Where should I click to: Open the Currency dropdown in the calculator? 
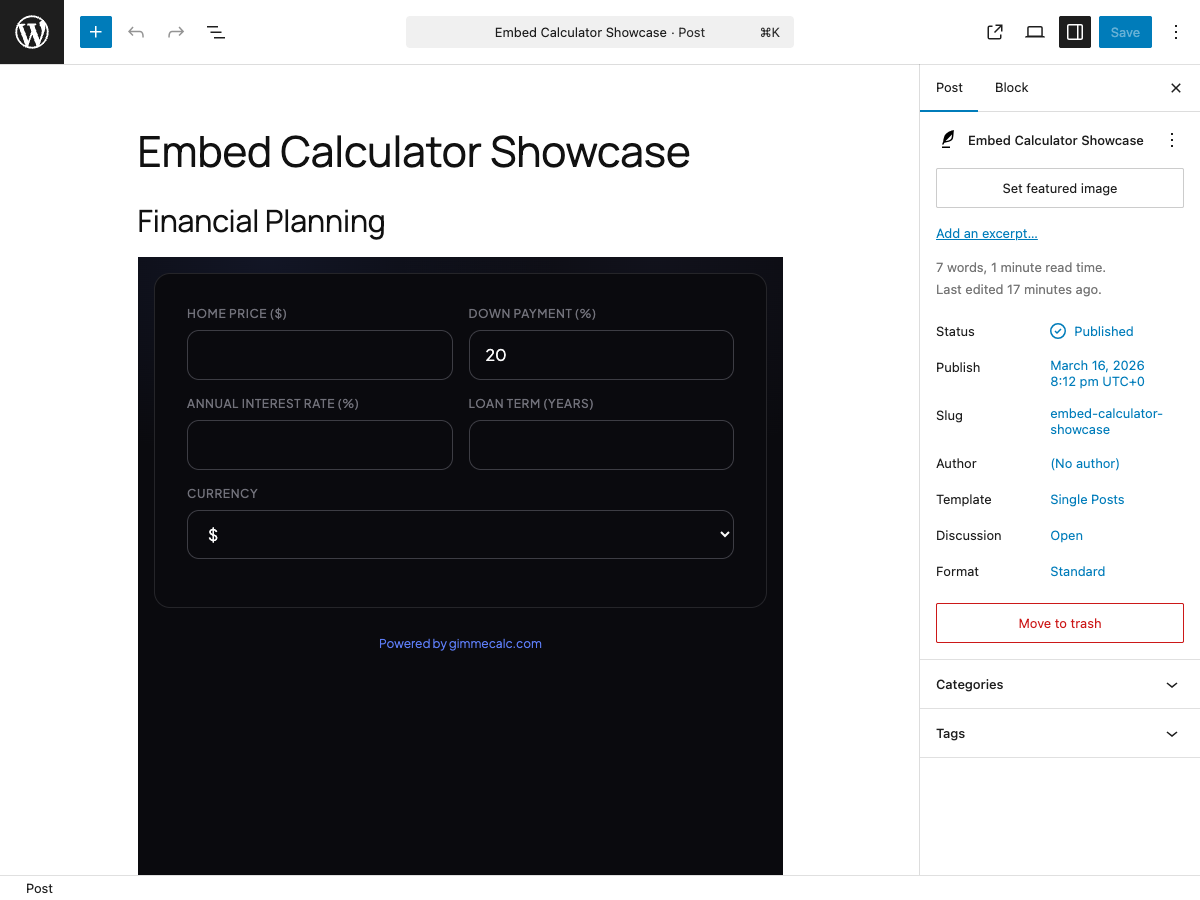tap(460, 534)
